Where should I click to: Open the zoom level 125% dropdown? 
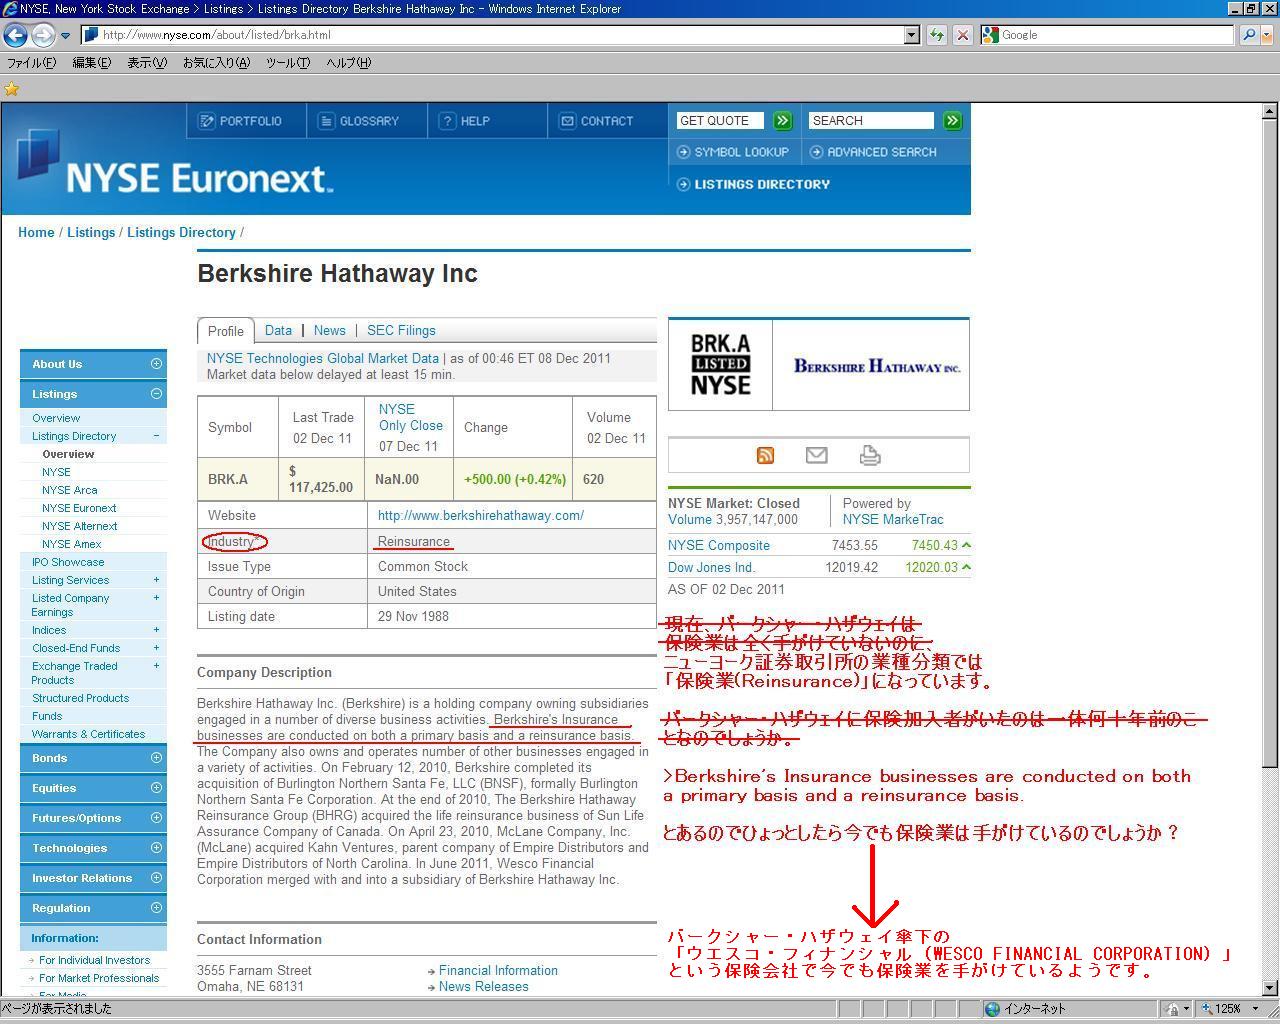coord(1257,1009)
